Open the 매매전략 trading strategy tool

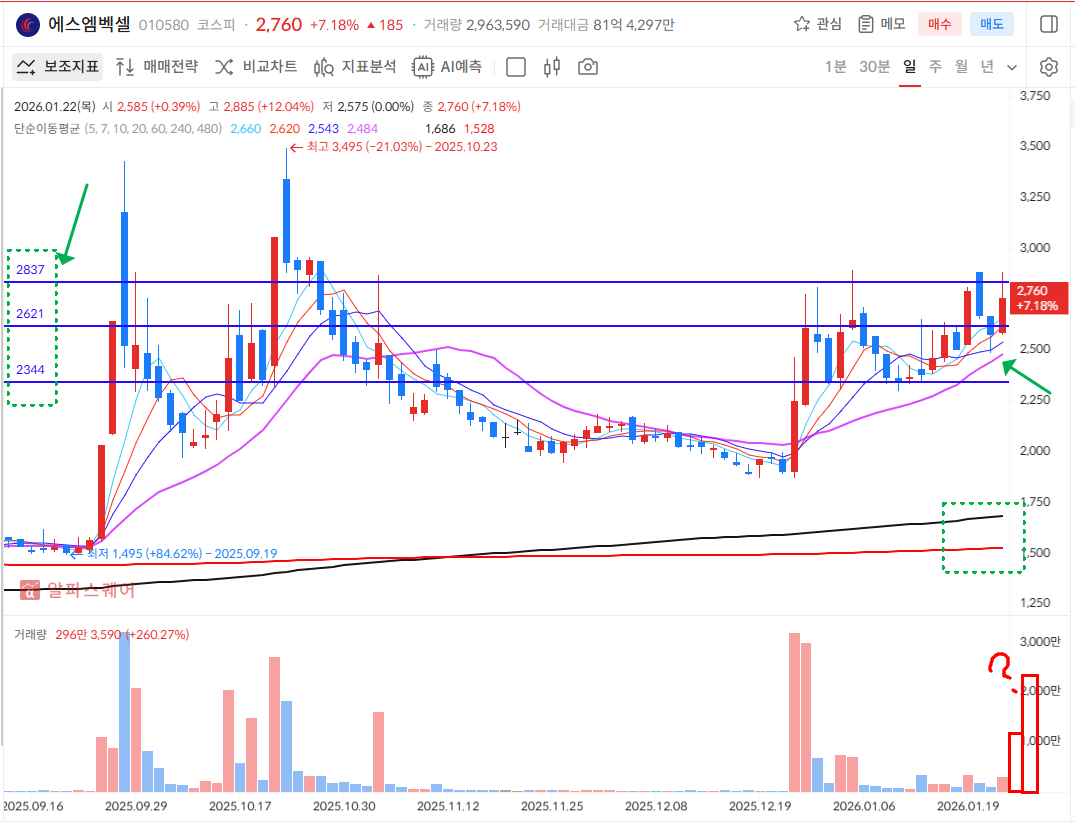tap(156, 67)
